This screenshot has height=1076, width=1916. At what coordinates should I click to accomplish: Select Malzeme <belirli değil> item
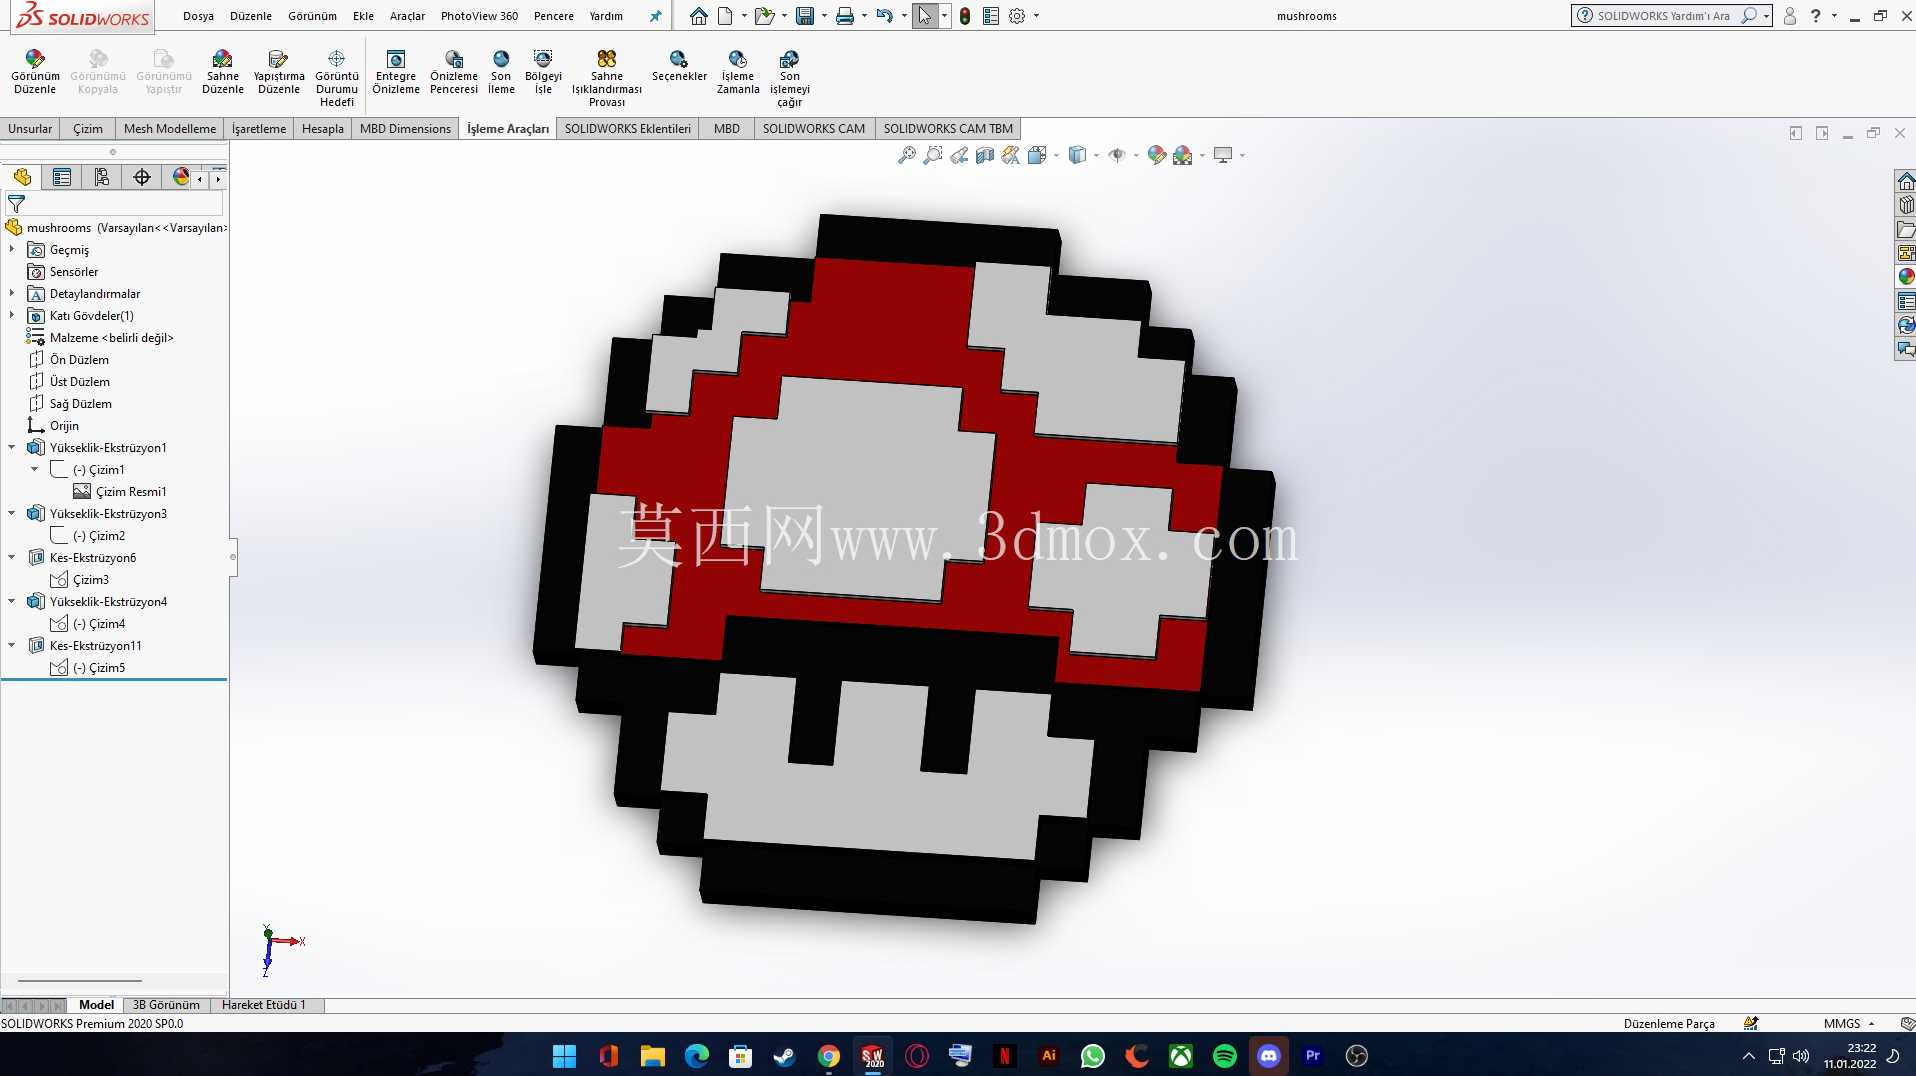pos(111,337)
